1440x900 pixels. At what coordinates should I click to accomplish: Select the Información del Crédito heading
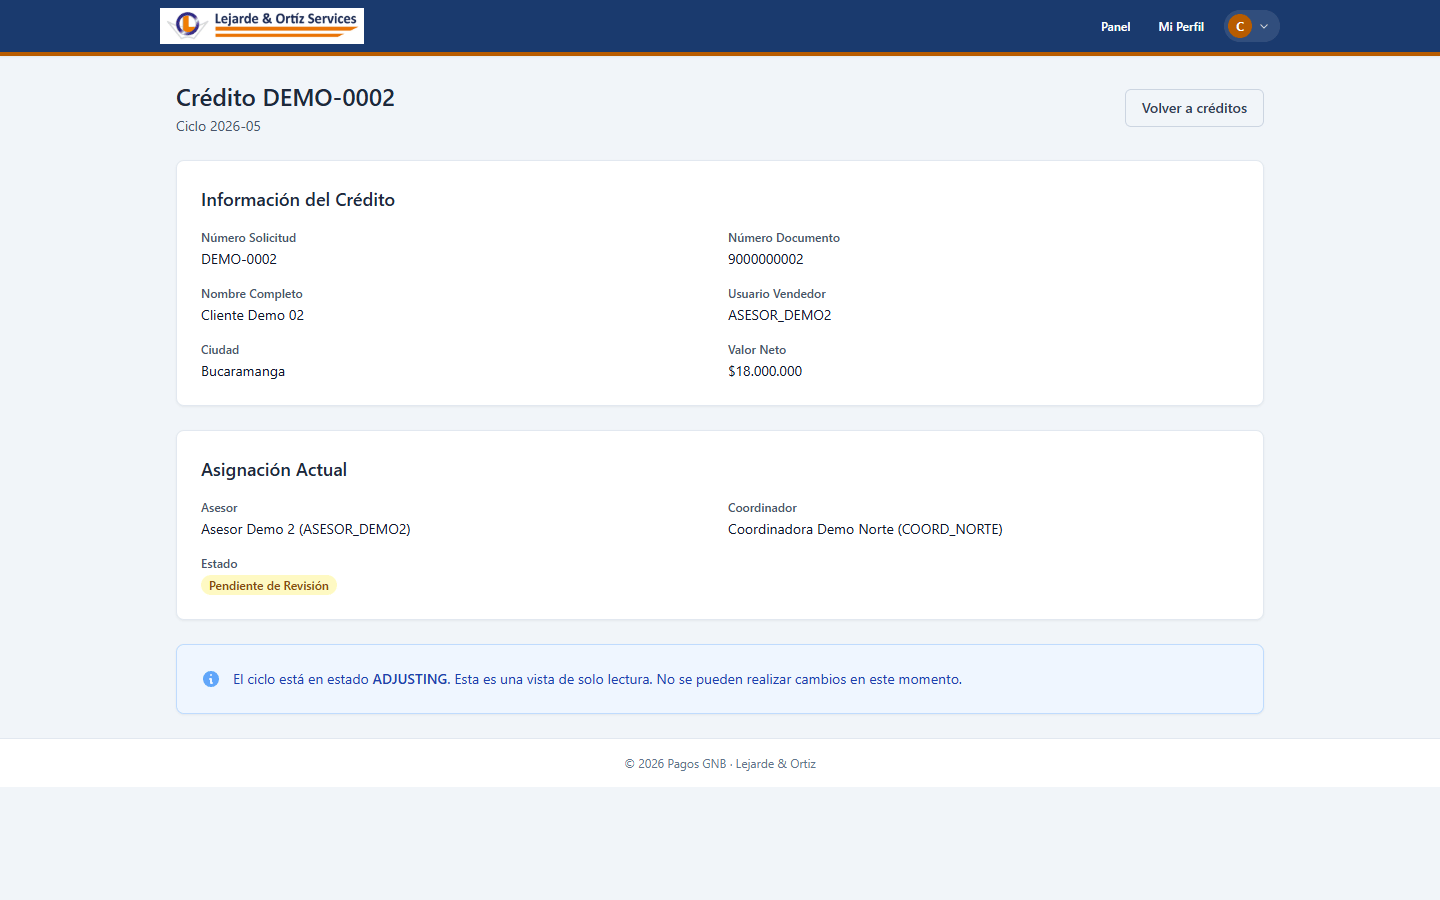298,200
